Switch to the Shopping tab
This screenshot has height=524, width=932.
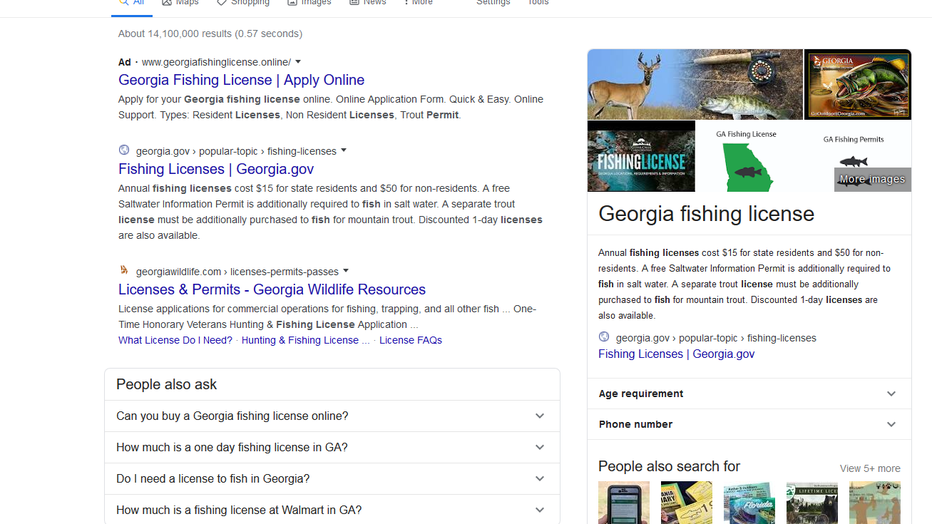(x=243, y=3)
